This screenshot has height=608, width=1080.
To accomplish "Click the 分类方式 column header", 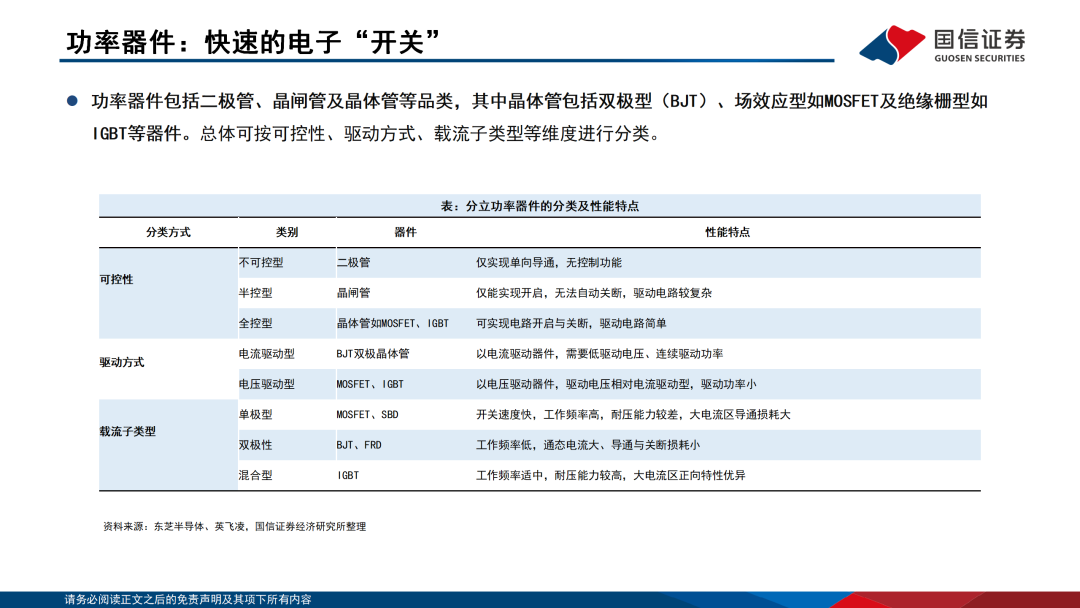I will click(168, 233).
